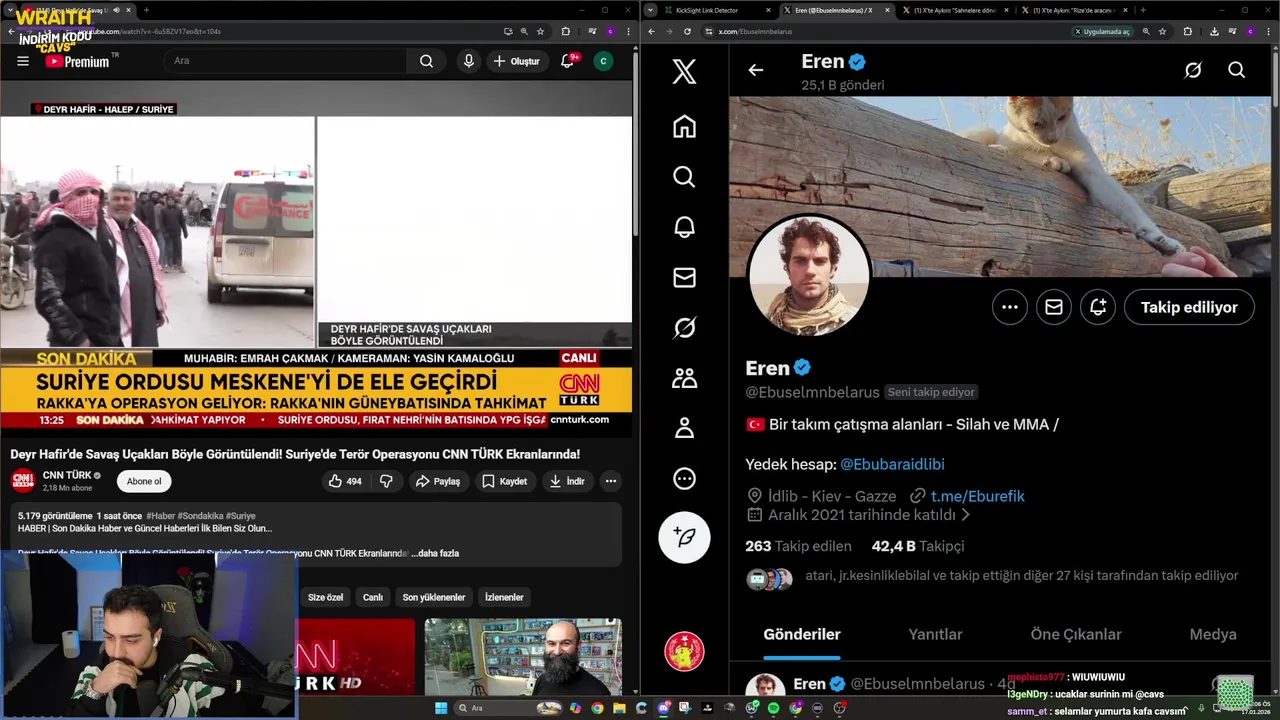Image resolution: width=1280 pixels, height=720 pixels.
Task: Send a message to Eren
Action: click(1054, 307)
